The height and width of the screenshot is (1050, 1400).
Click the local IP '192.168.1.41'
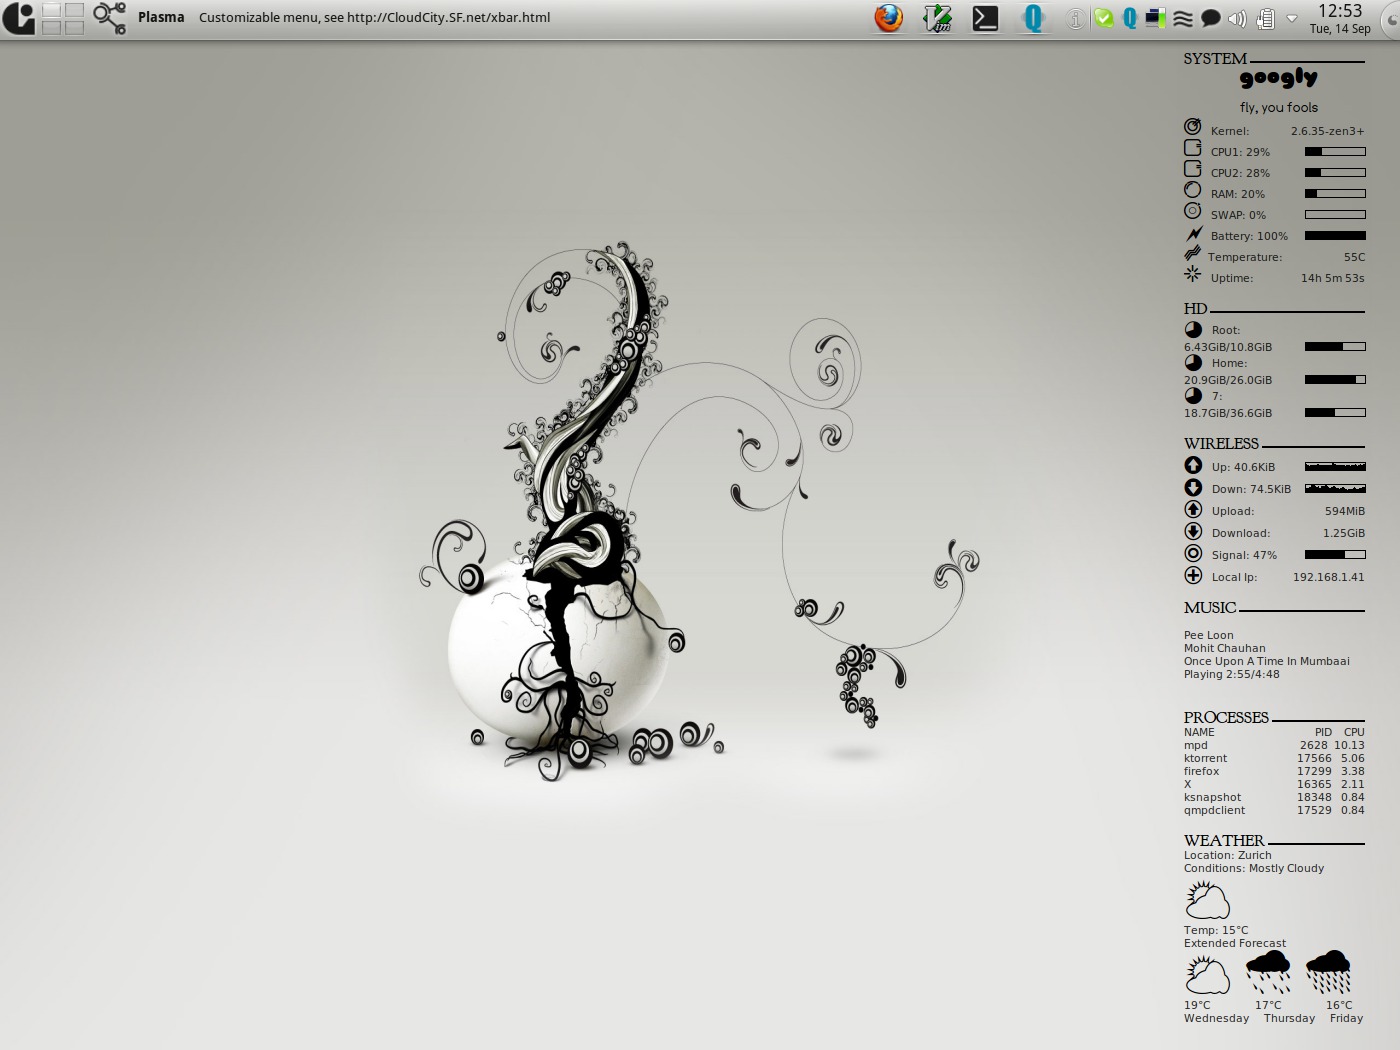tap(1328, 577)
